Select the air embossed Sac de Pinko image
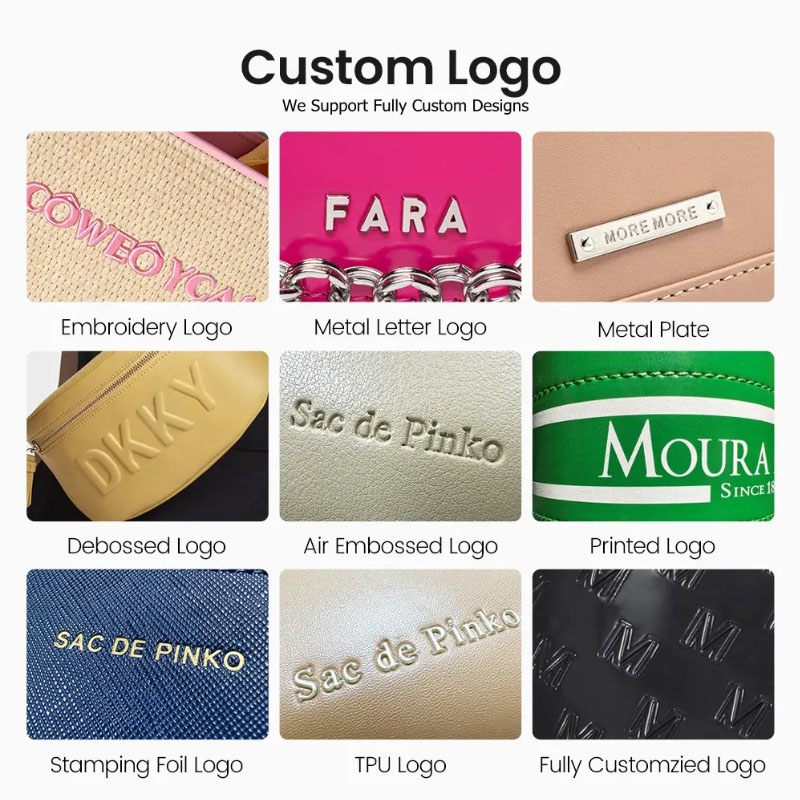Screen dimensions: 800x800 401,436
